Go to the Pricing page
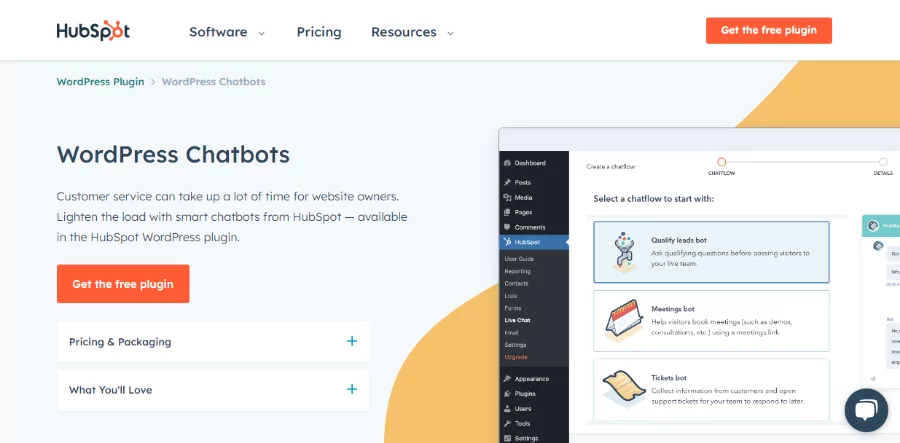This screenshot has height=443, width=900. coord(319,32)
